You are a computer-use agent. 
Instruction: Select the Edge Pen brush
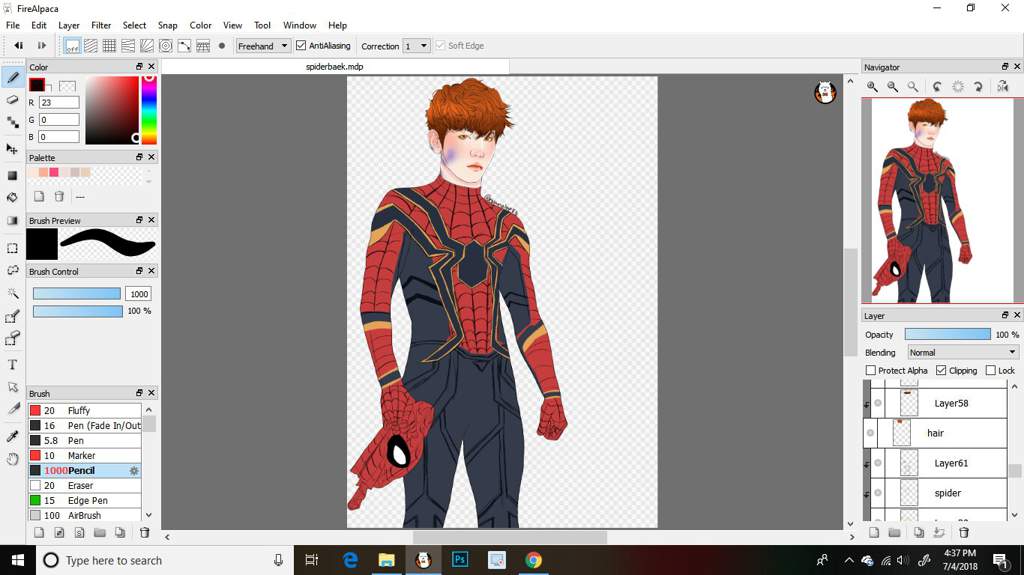pyautogui.click(x=84, y=501)
